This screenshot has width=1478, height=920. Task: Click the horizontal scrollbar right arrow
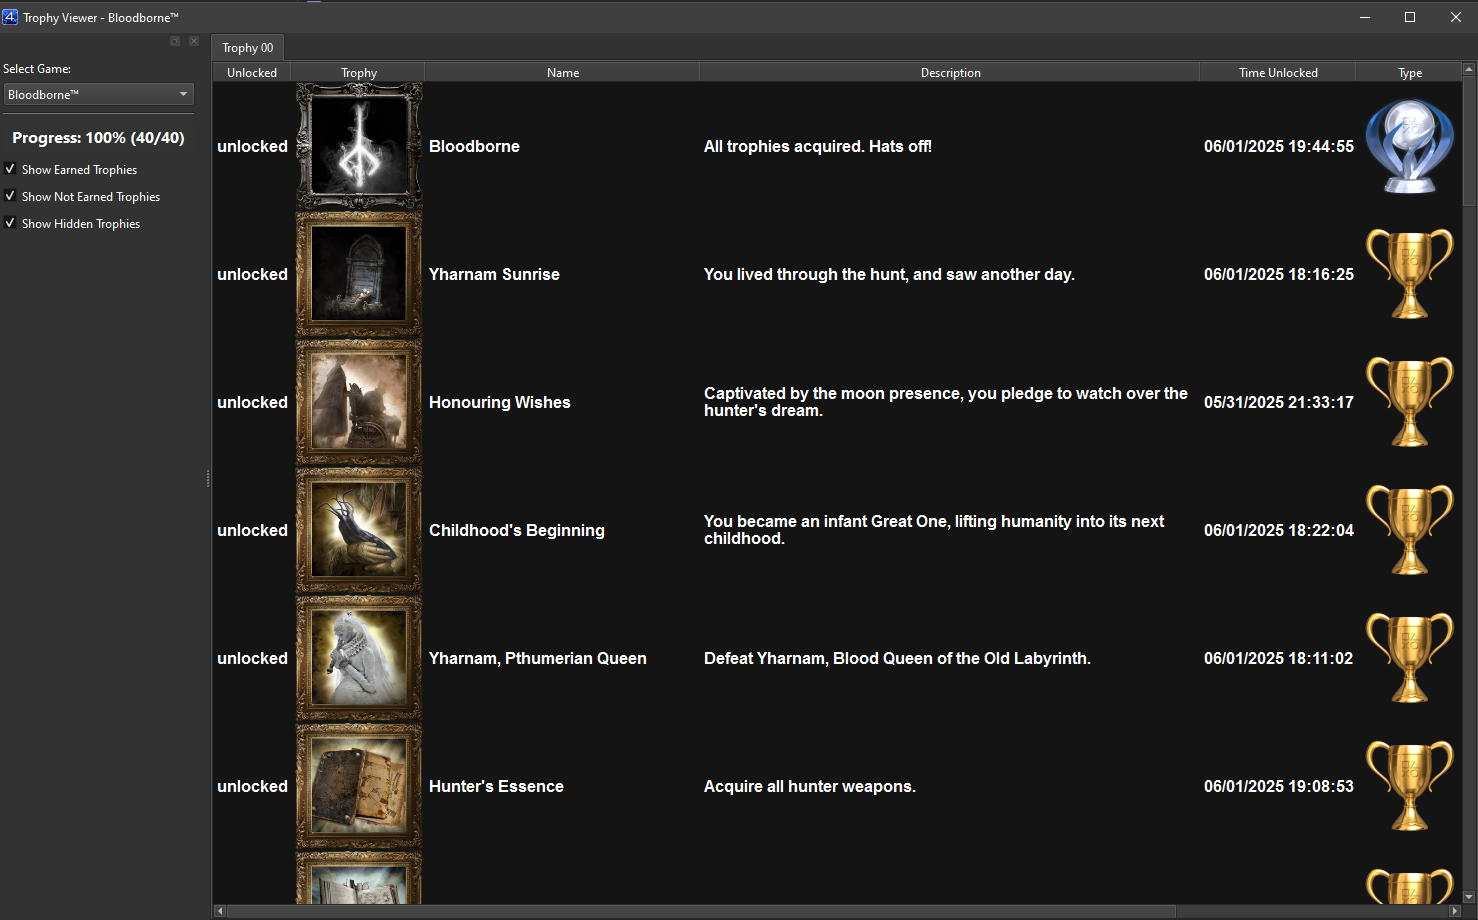tap(1454, 911)
